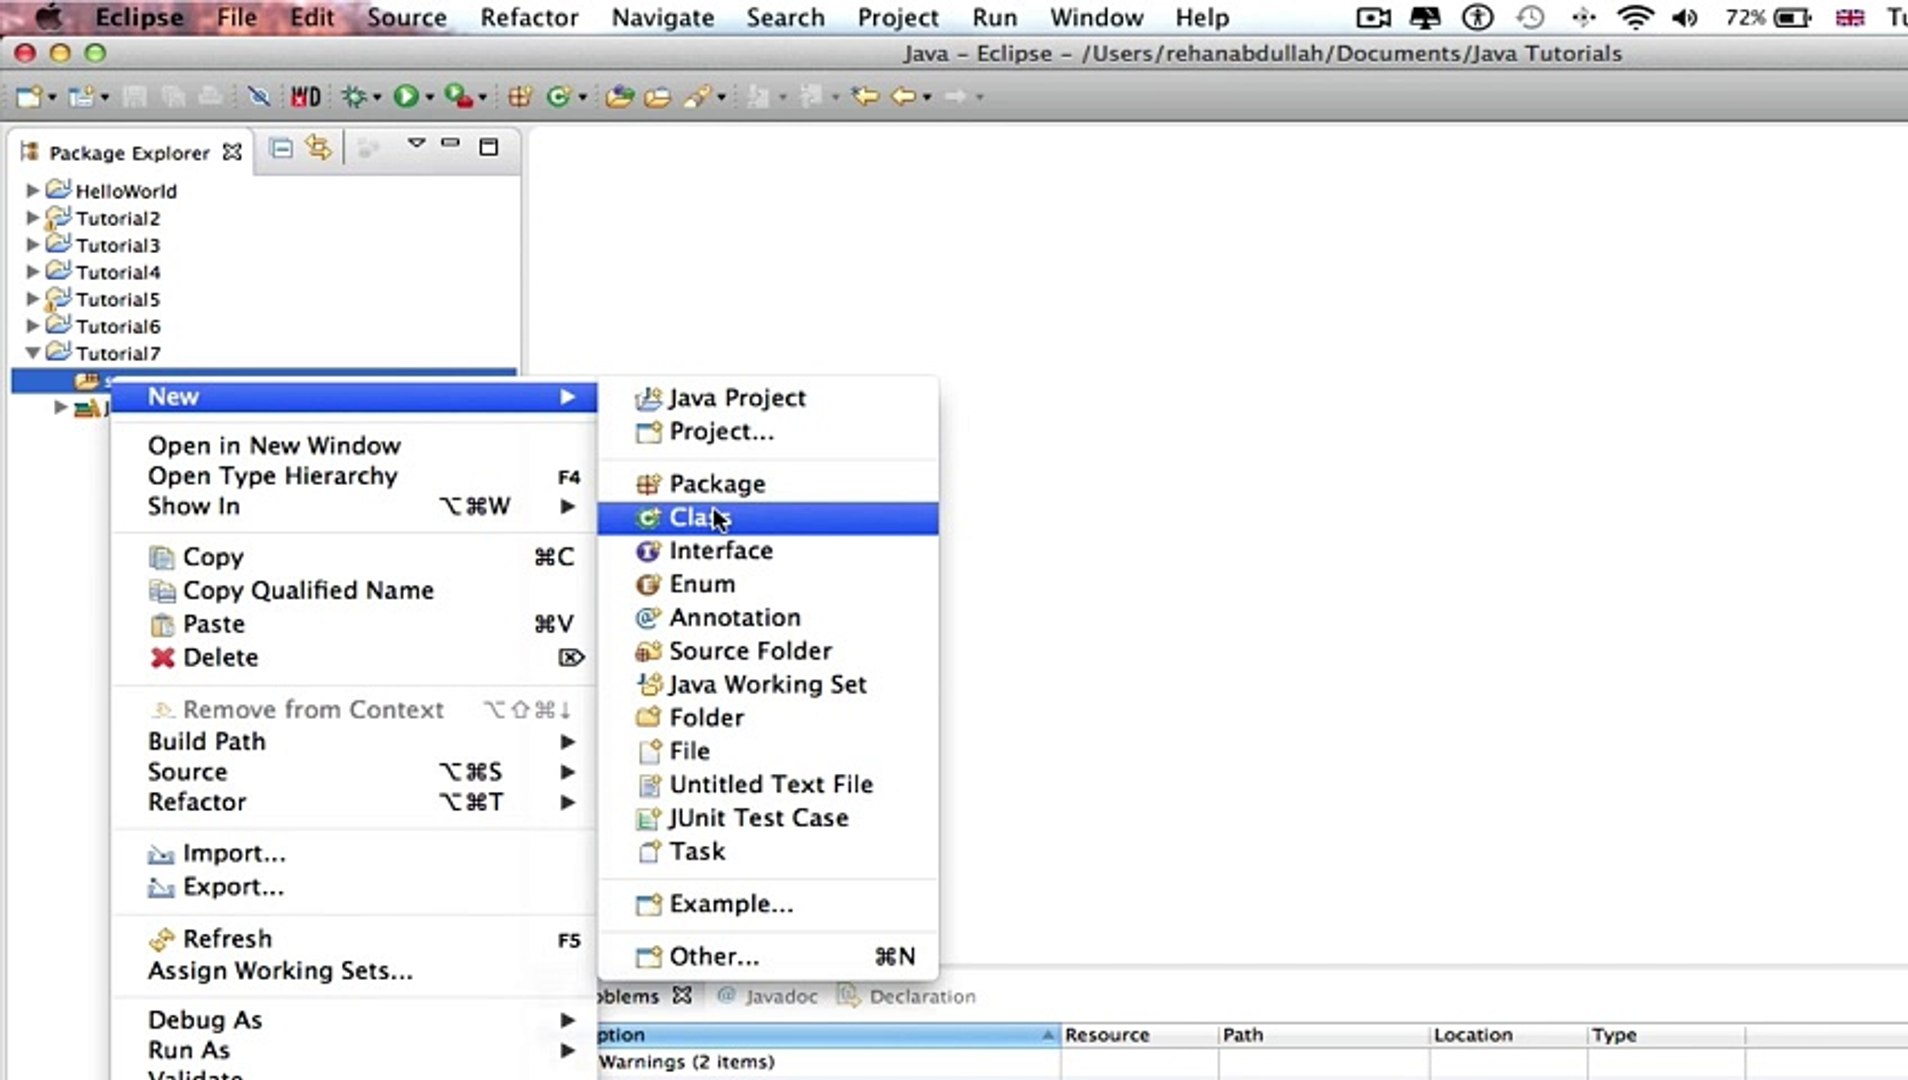Click the Run Last Tool toolbox icon
The image size is (1908, 1080).
coord(458,97)
